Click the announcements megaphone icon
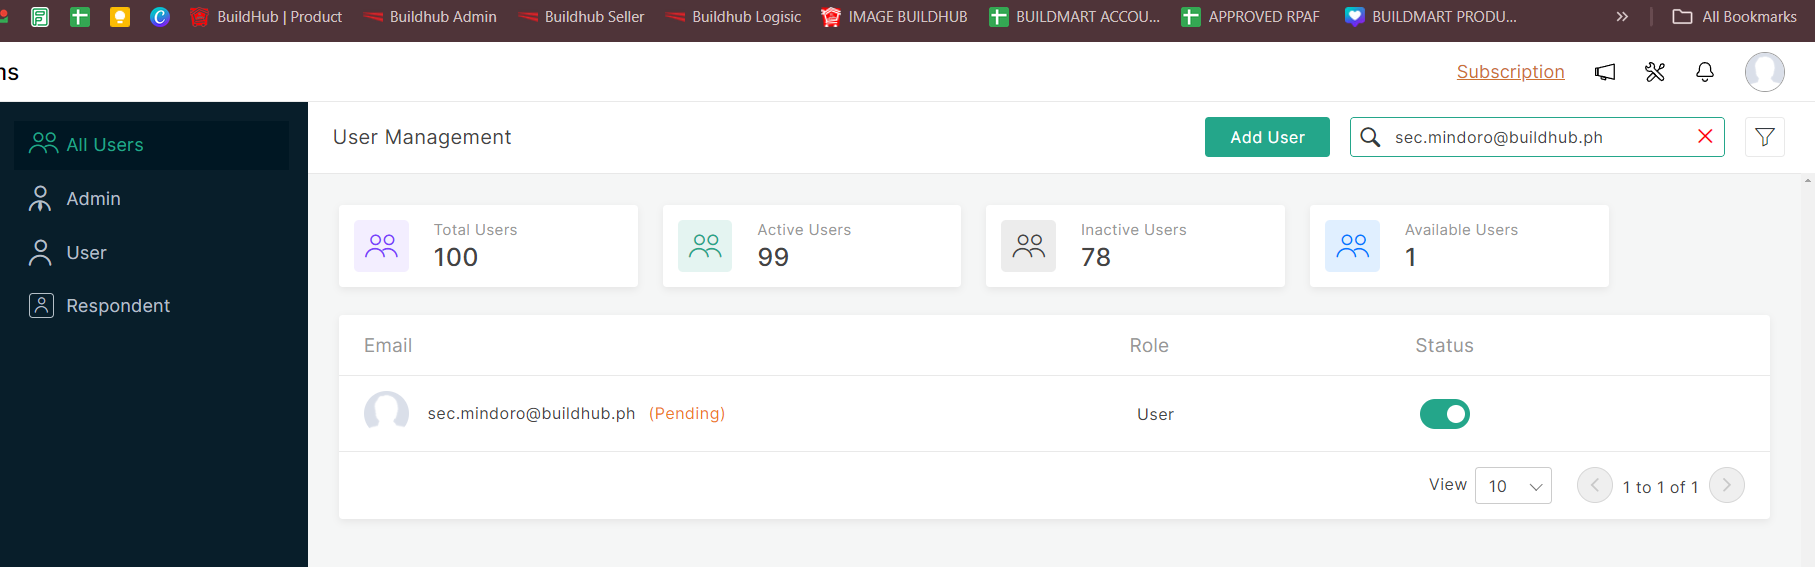 [1605, 72]
